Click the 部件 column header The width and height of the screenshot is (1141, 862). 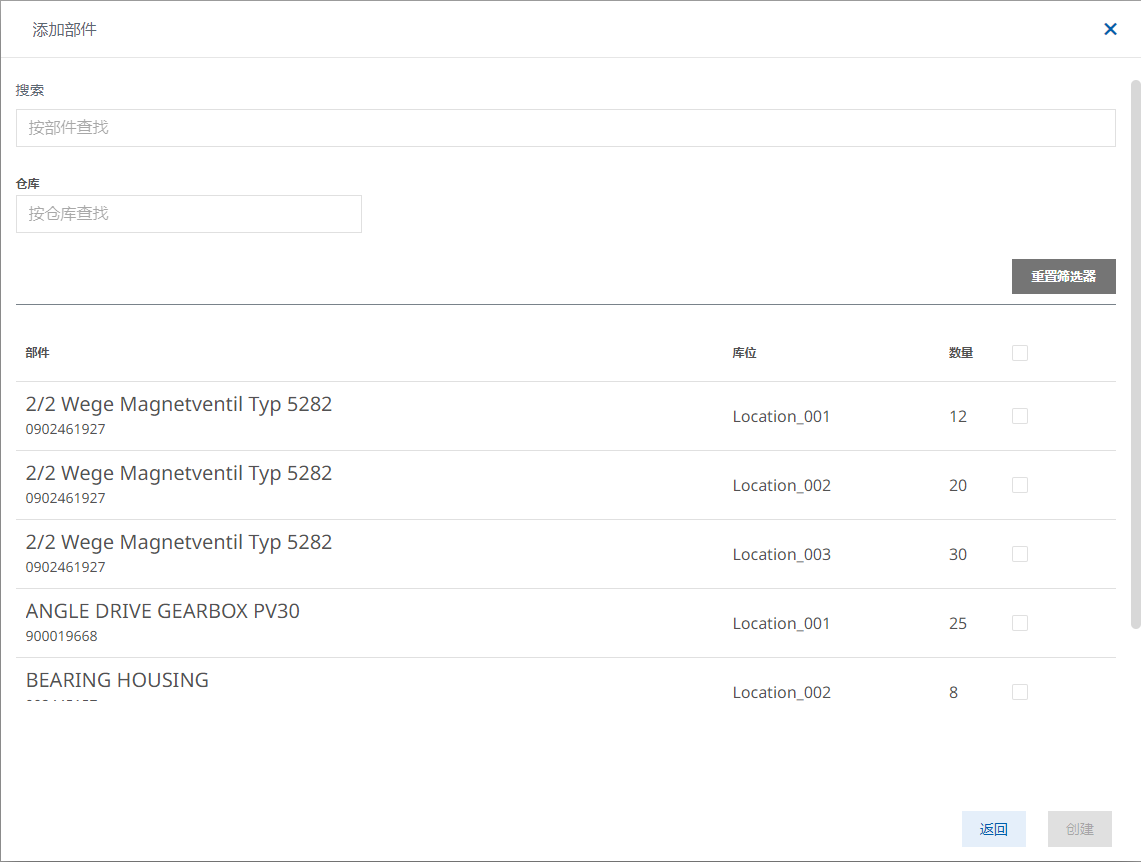[x=38, y=353]
